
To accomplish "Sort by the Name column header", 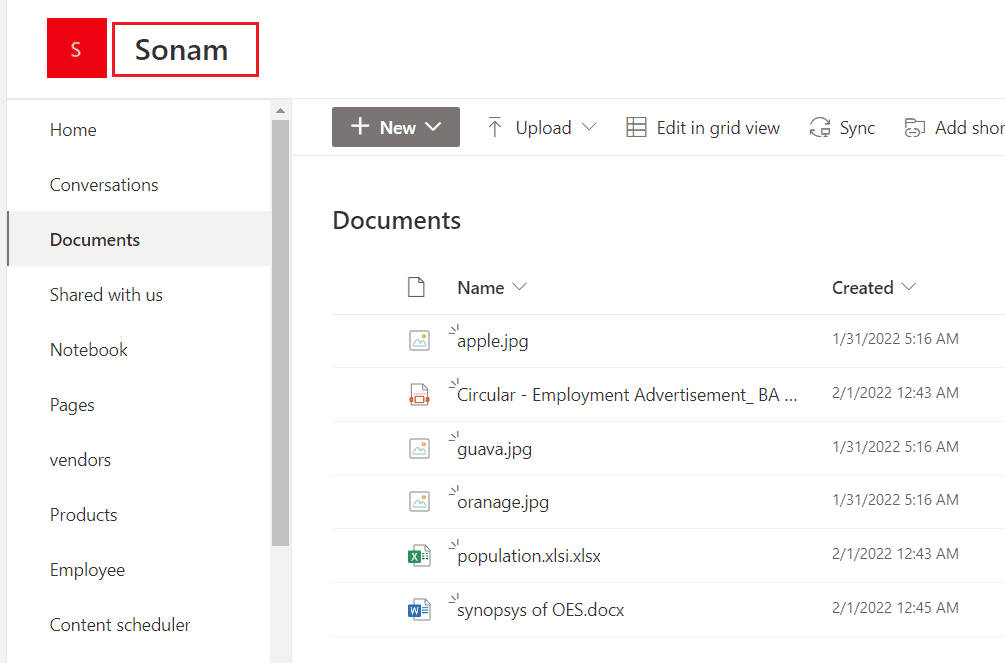I will tap(481, 288).
